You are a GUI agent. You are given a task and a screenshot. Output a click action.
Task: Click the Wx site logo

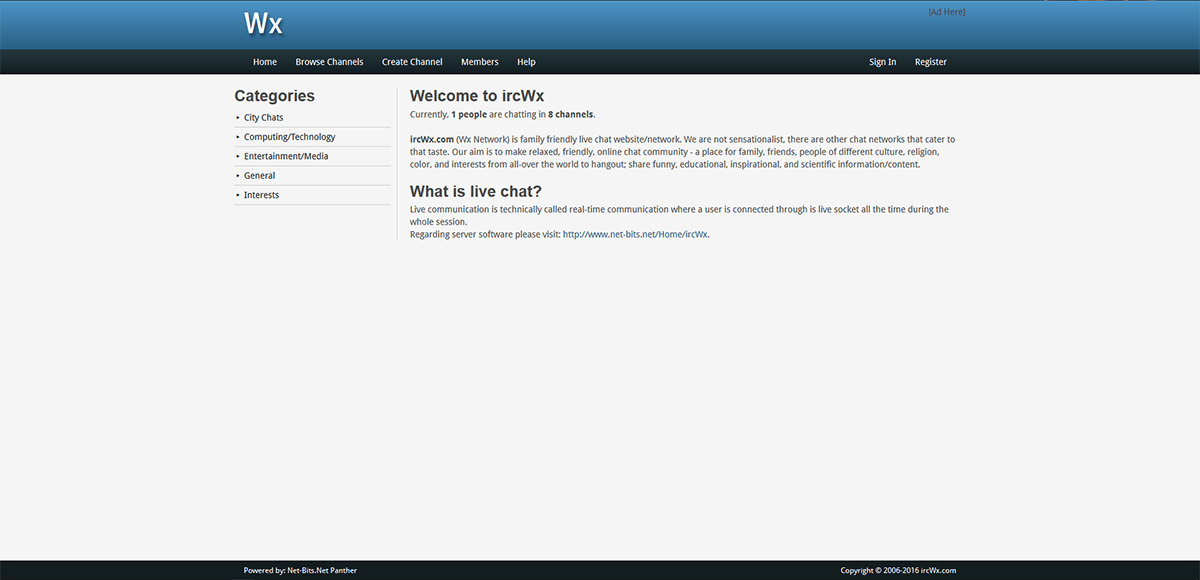pyautogui.click(x=263, y=23)
